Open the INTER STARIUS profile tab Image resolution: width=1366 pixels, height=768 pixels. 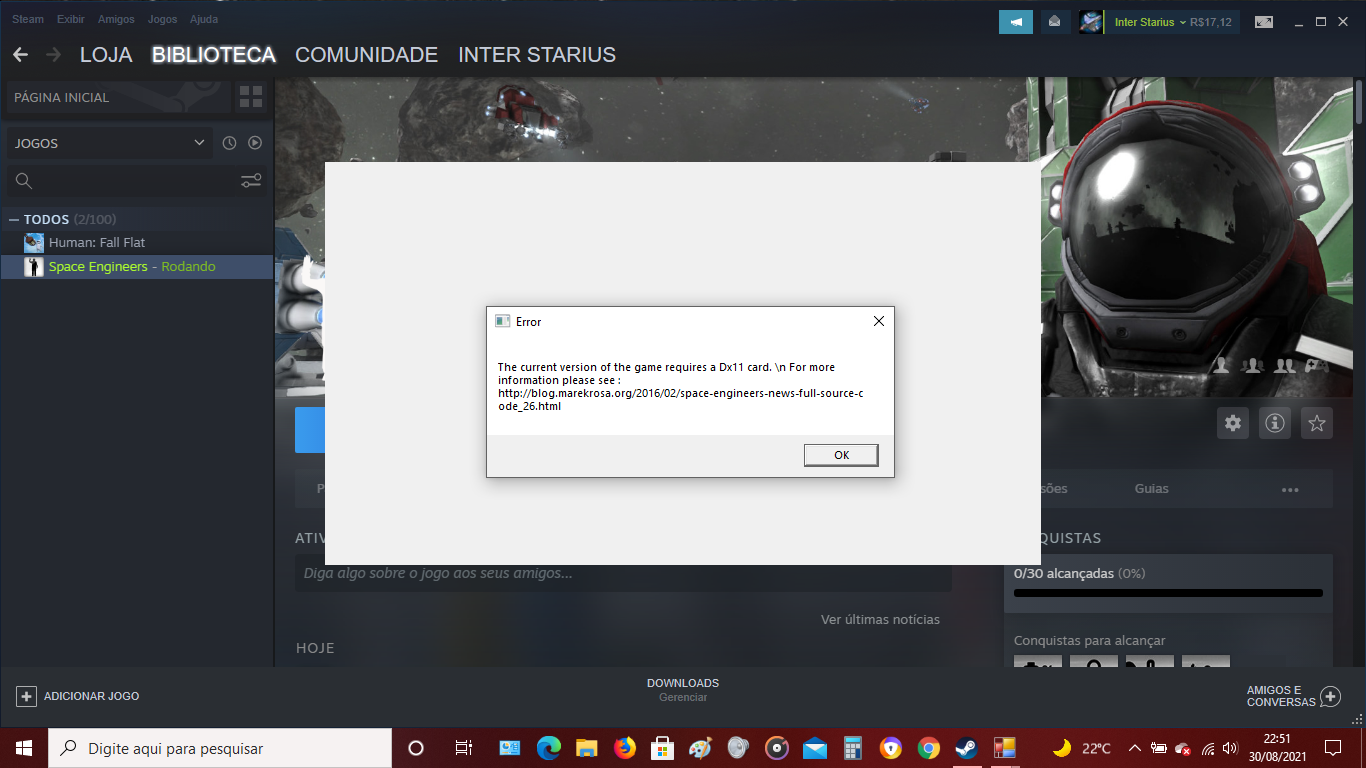537,55
